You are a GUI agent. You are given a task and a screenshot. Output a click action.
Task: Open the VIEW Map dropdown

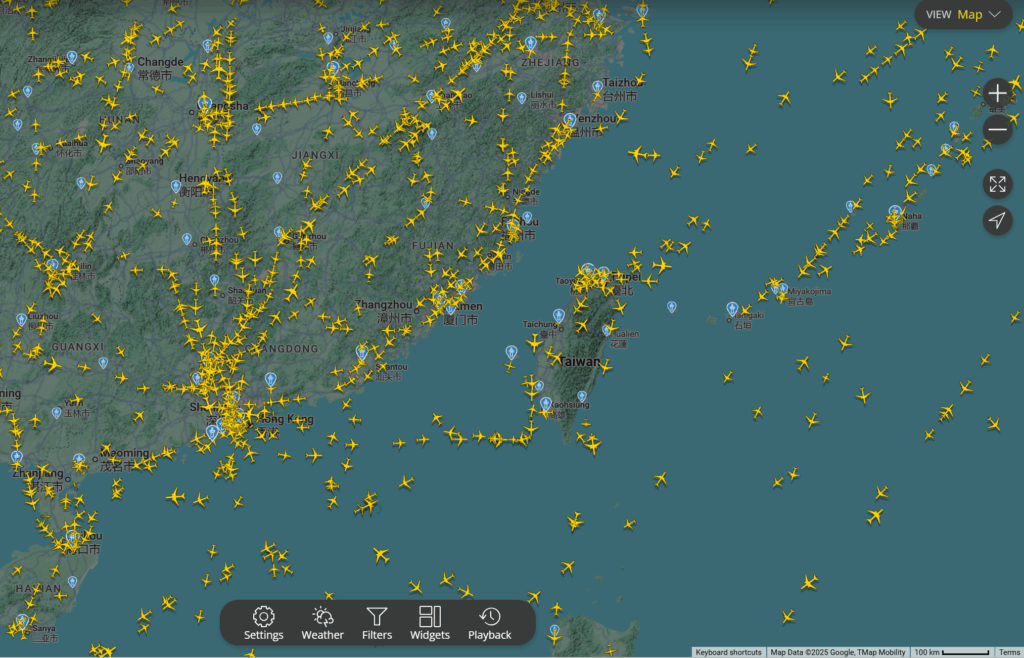tap(963, 15)
